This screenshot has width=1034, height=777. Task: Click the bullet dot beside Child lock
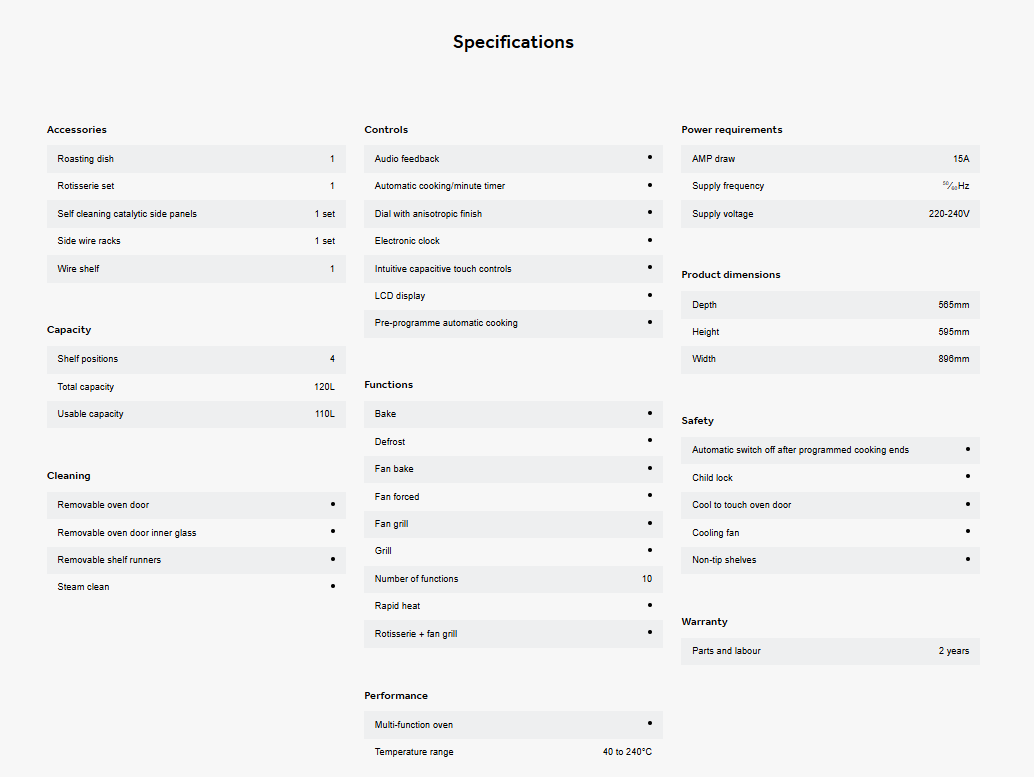[967, 477]
